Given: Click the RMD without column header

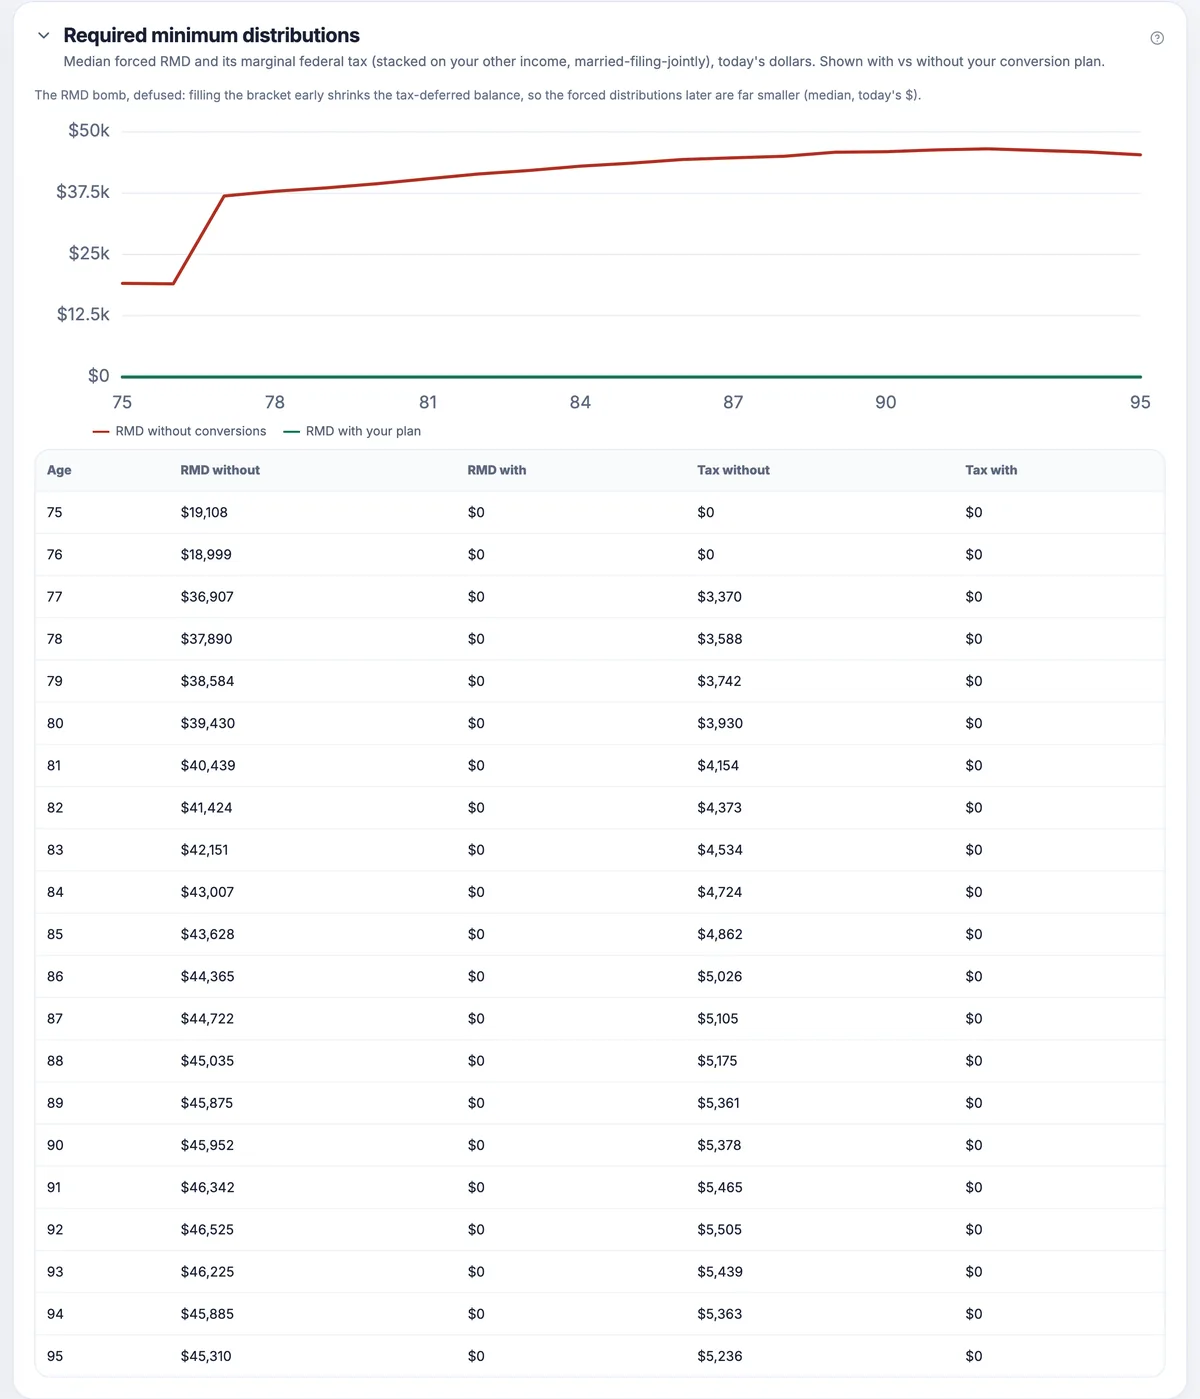Looking at the screenshot, I should point(220,470).
